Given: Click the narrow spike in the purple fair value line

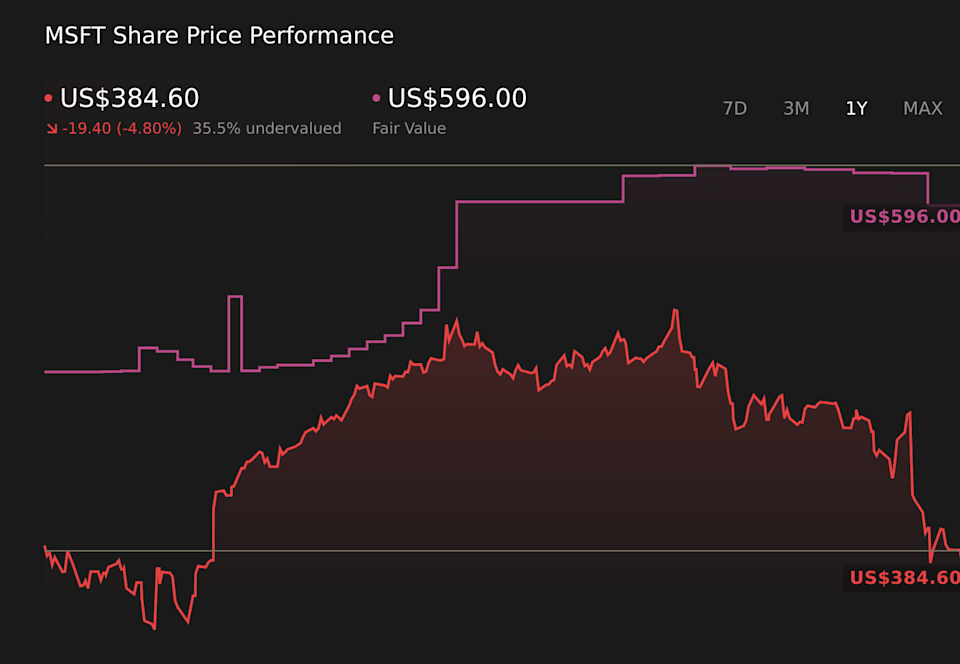Looking at the screenshot, I should click(235, 298).
